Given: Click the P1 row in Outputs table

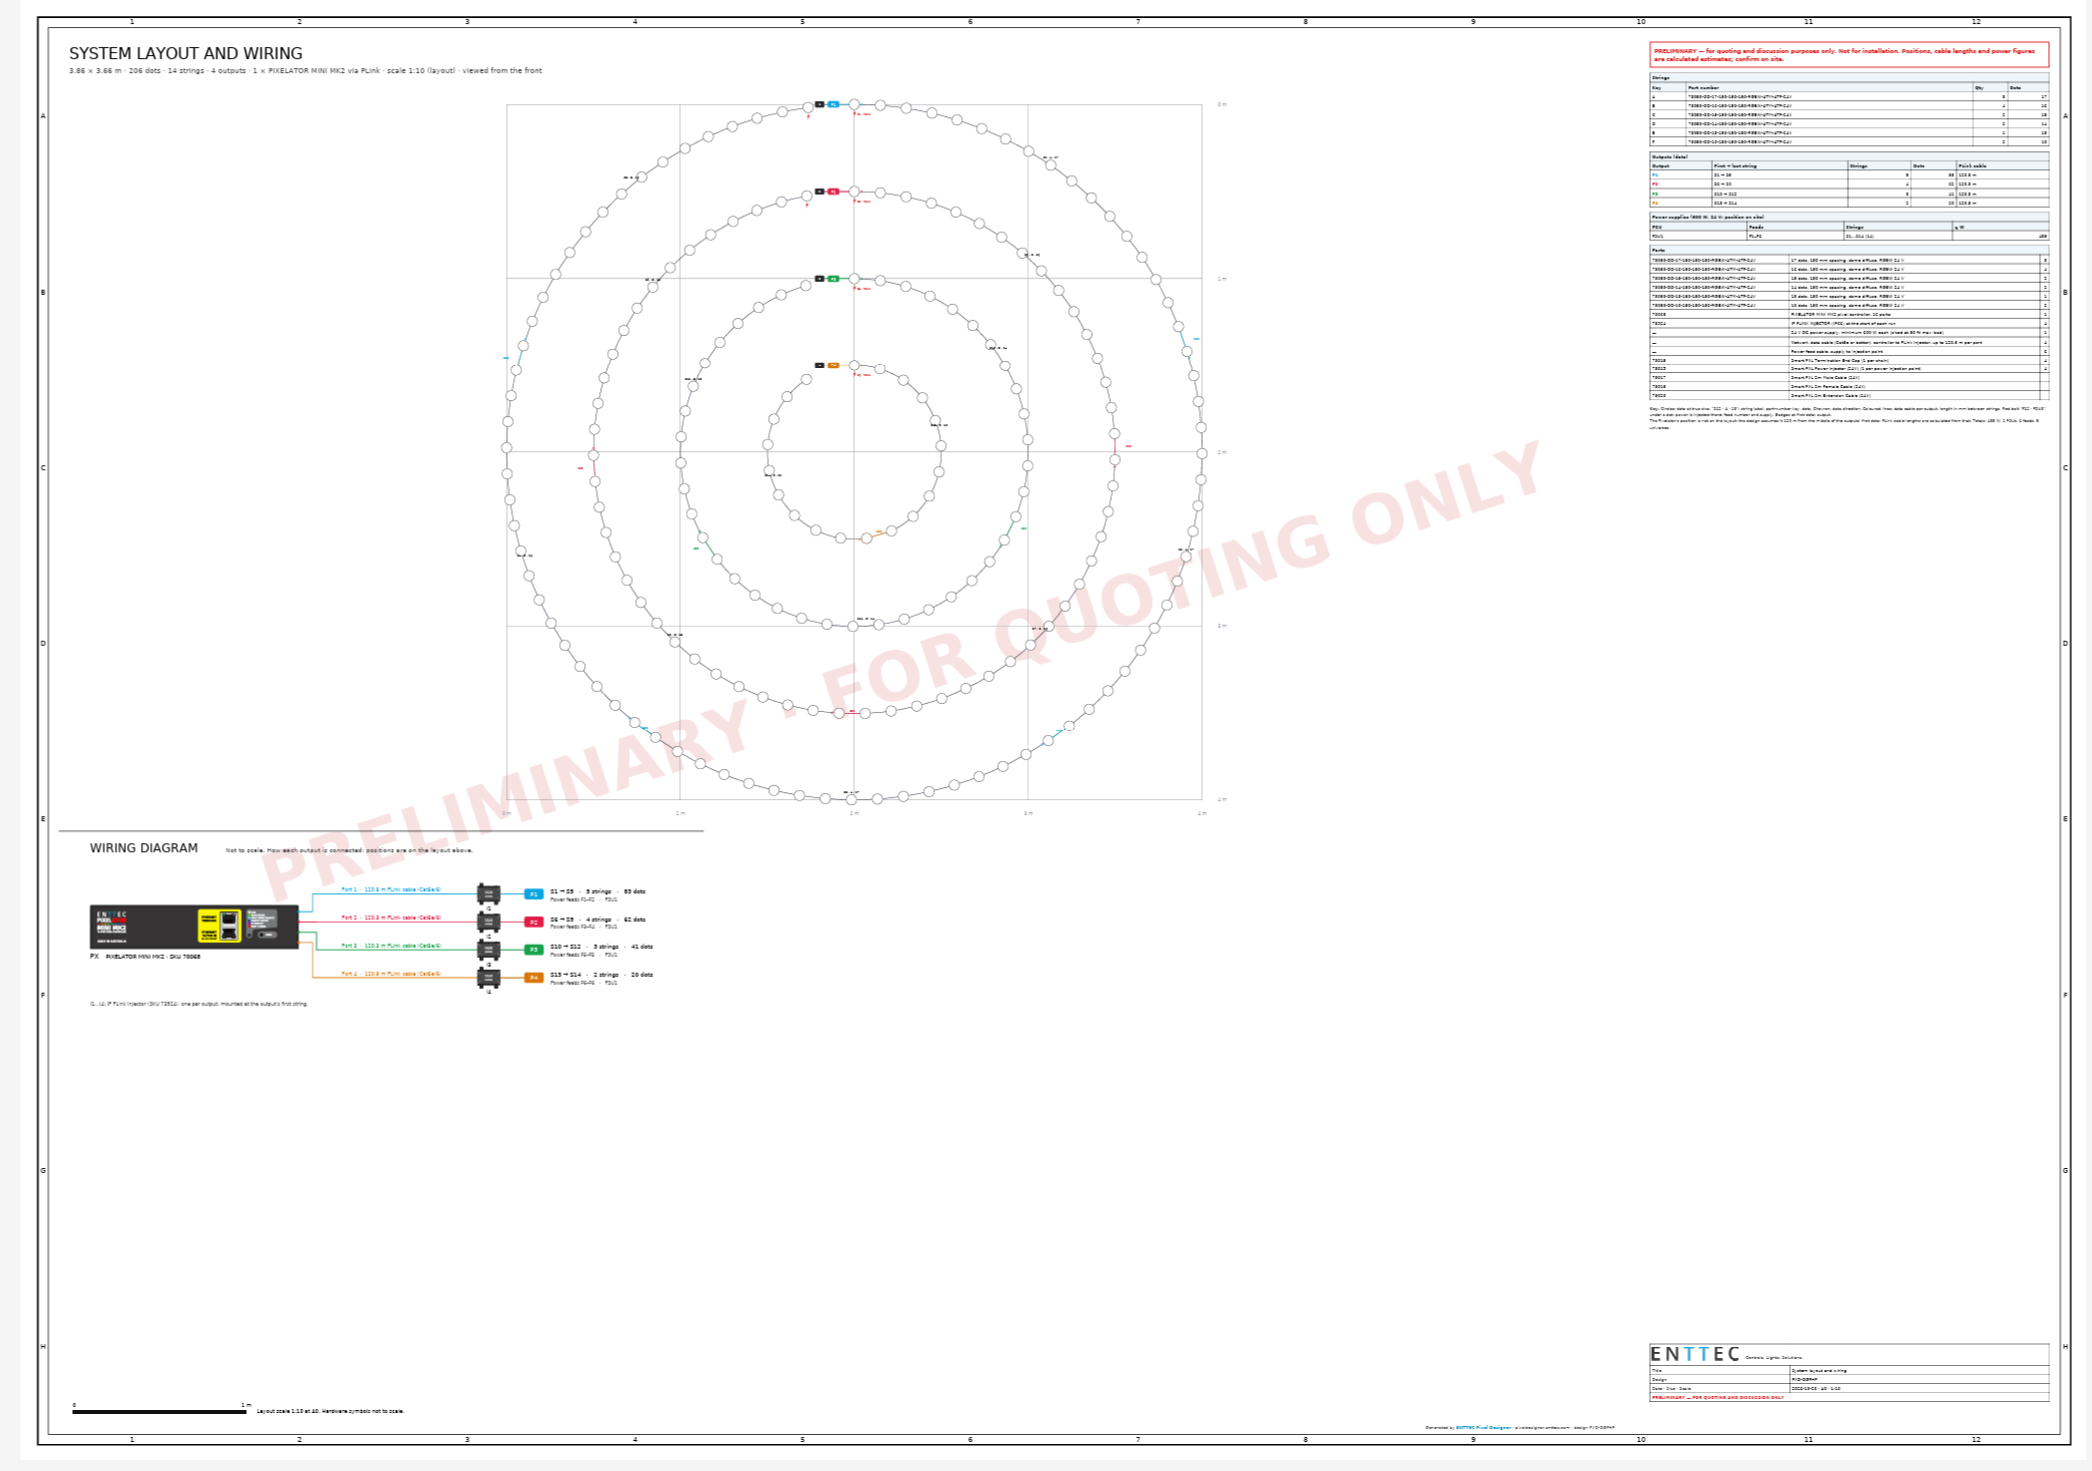Looking at the screenshot, I should pyautogui.click(x=1849, y=175).
